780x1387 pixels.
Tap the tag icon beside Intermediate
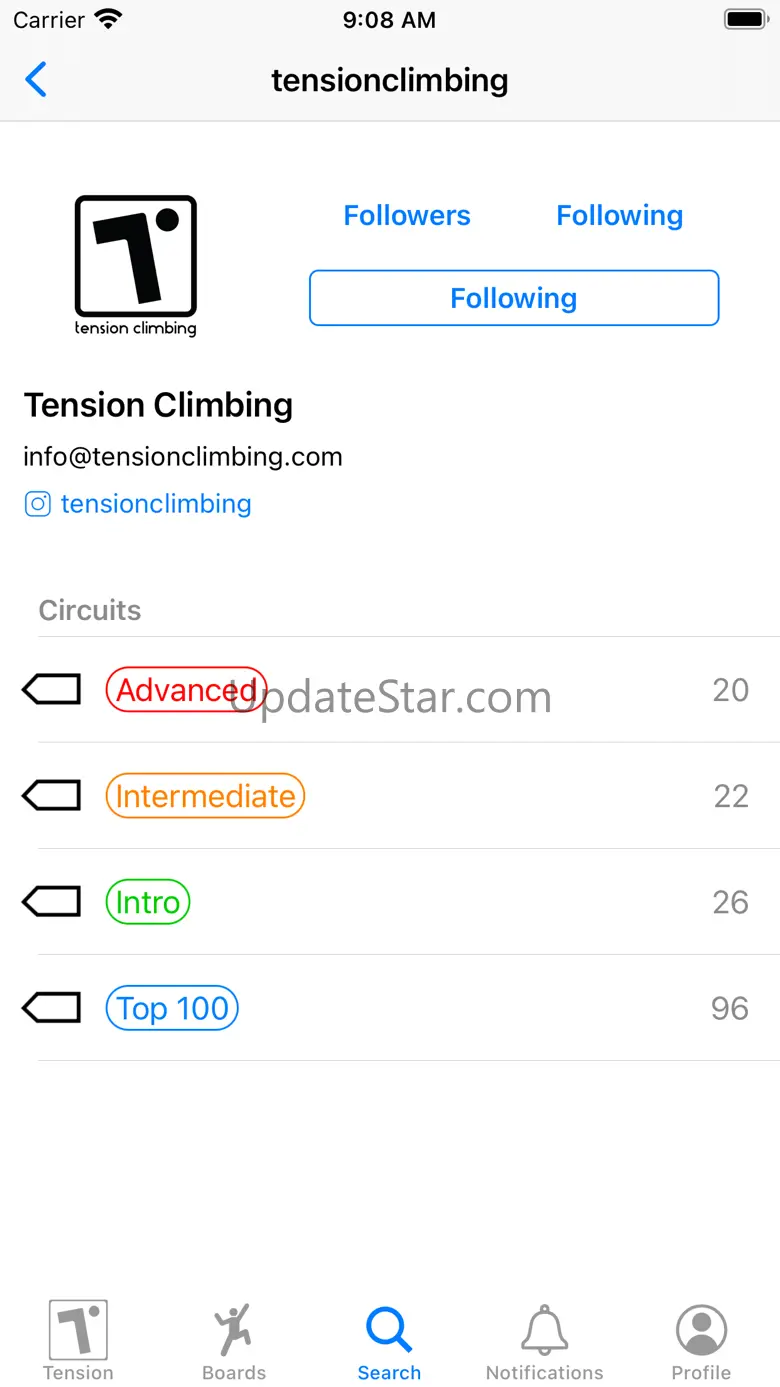click(x=52, y=796)
